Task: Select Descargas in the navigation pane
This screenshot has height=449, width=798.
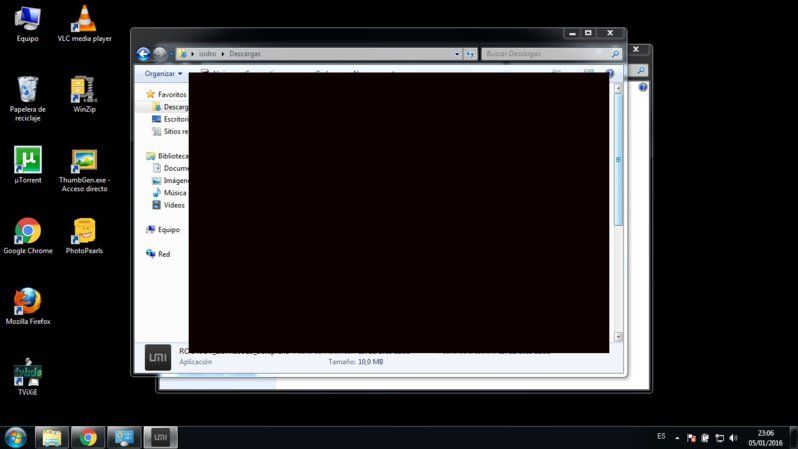Action: [170, 107]
